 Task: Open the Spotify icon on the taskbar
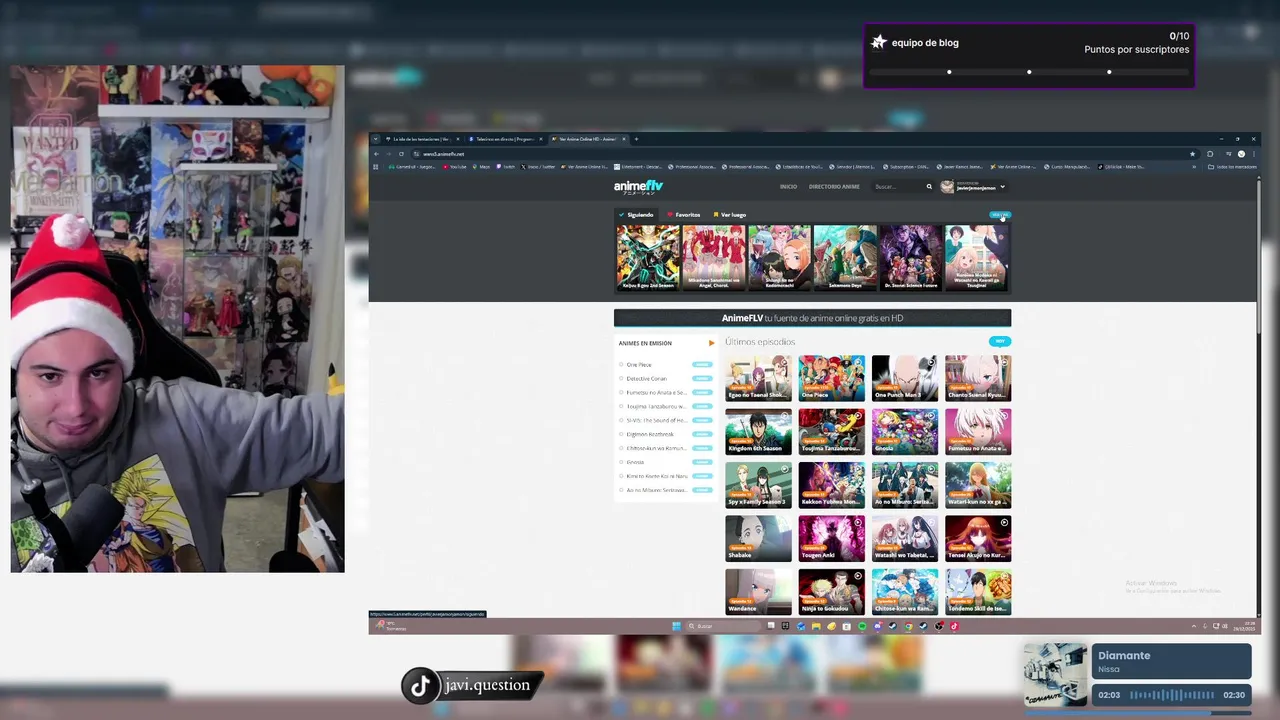click(x=862, y=626)
